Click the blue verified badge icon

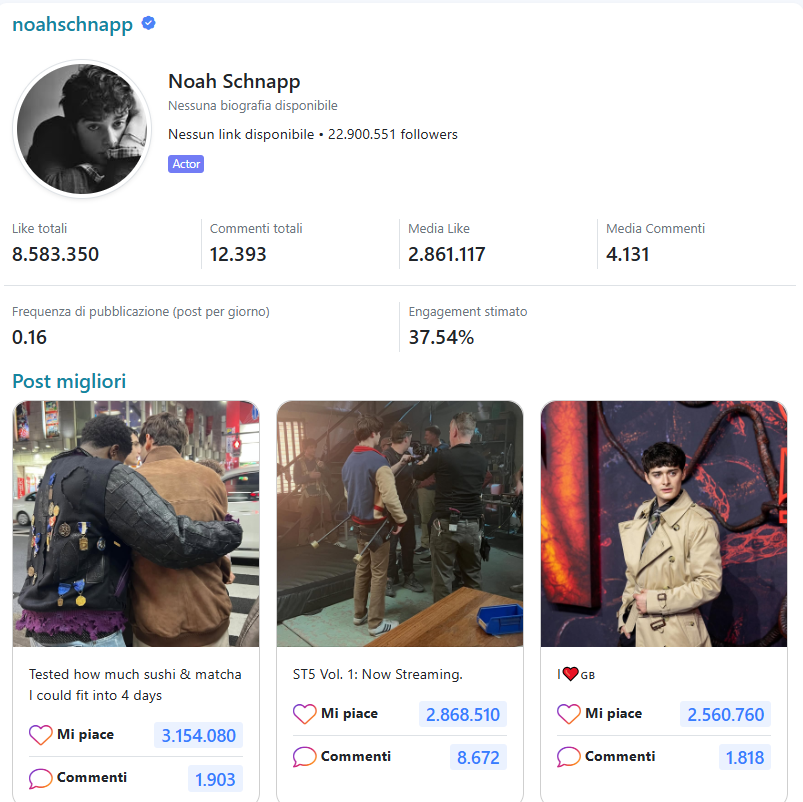pyautogui.click(x=148, y=24)
